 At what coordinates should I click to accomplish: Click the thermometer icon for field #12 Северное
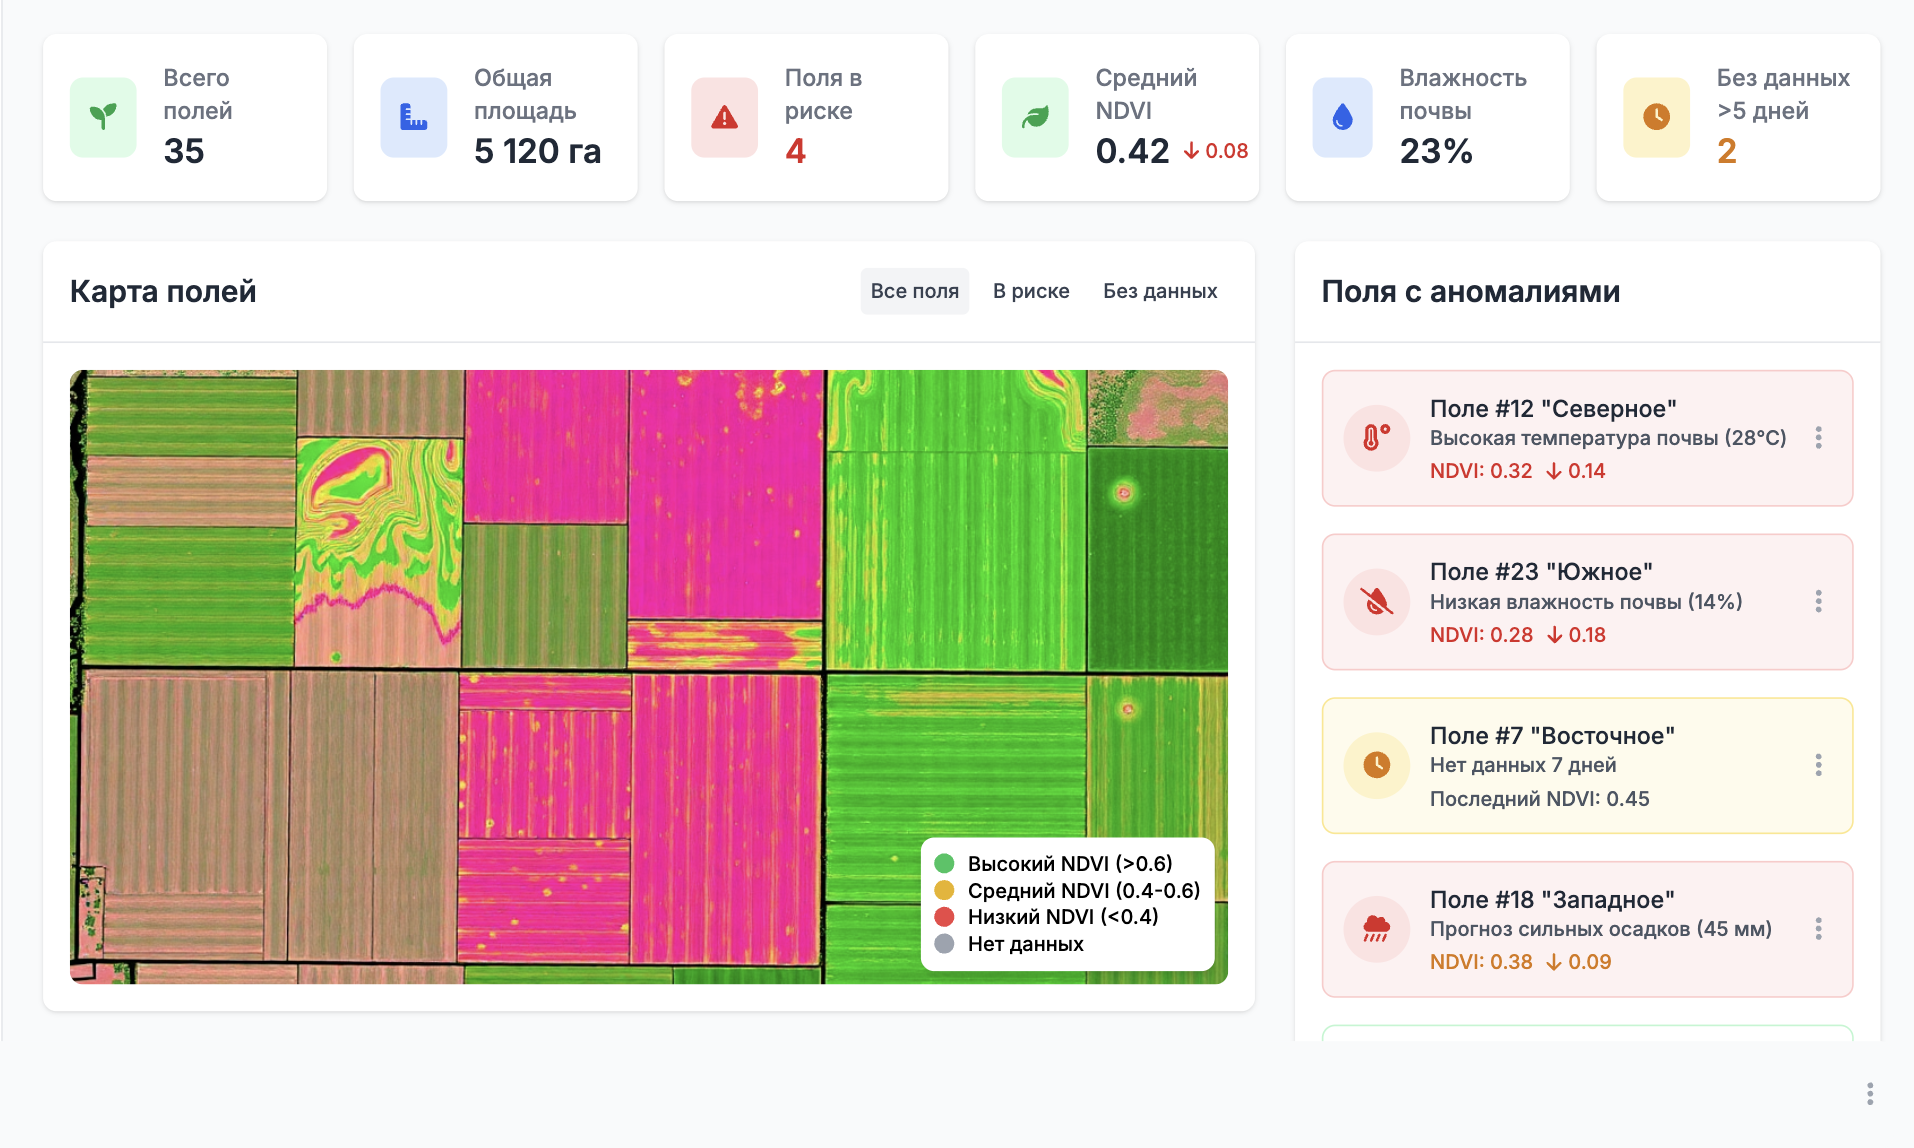pyautogui.click(x=1376, y=437)
